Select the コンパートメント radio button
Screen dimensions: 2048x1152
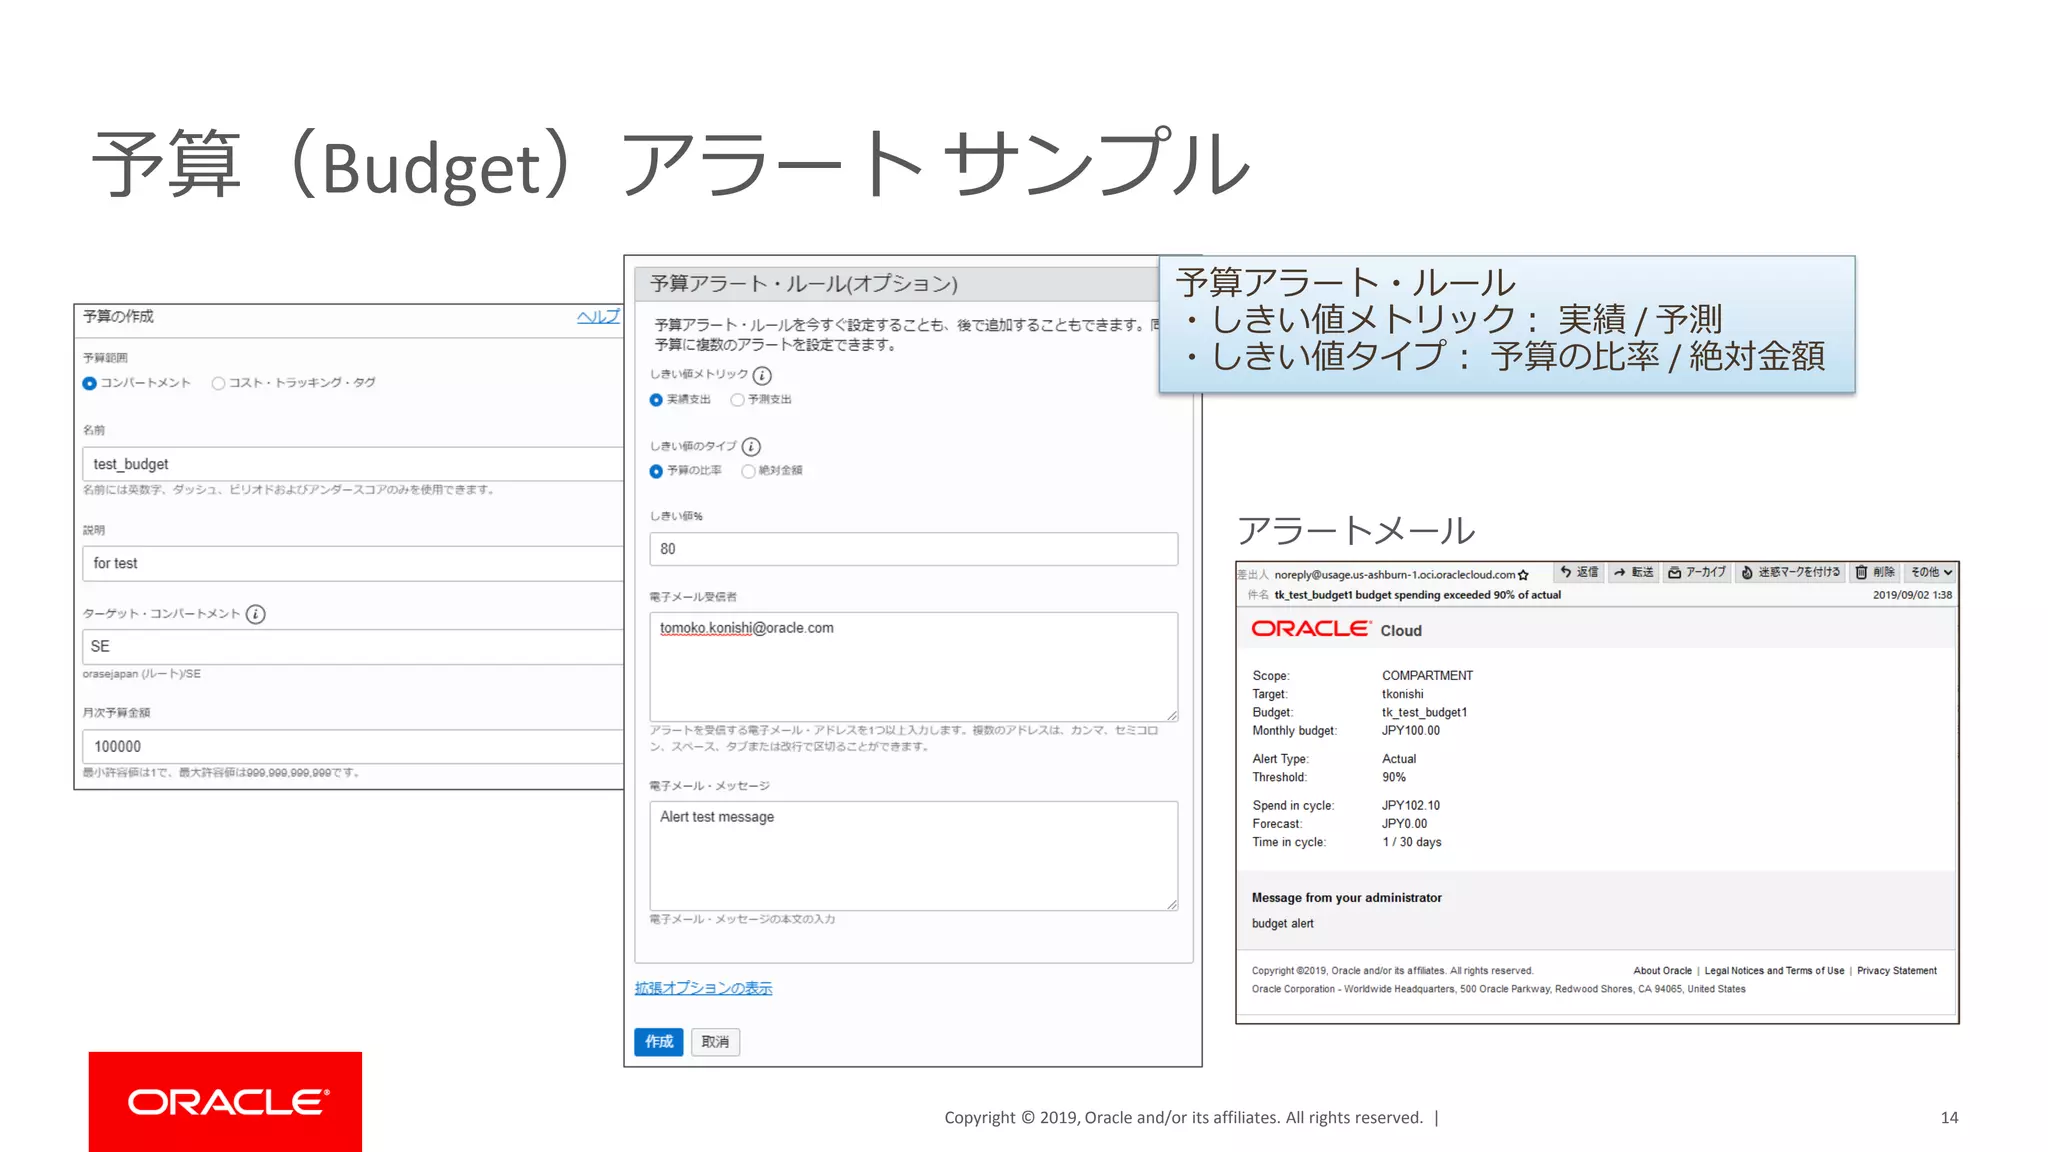pos(90,383)
